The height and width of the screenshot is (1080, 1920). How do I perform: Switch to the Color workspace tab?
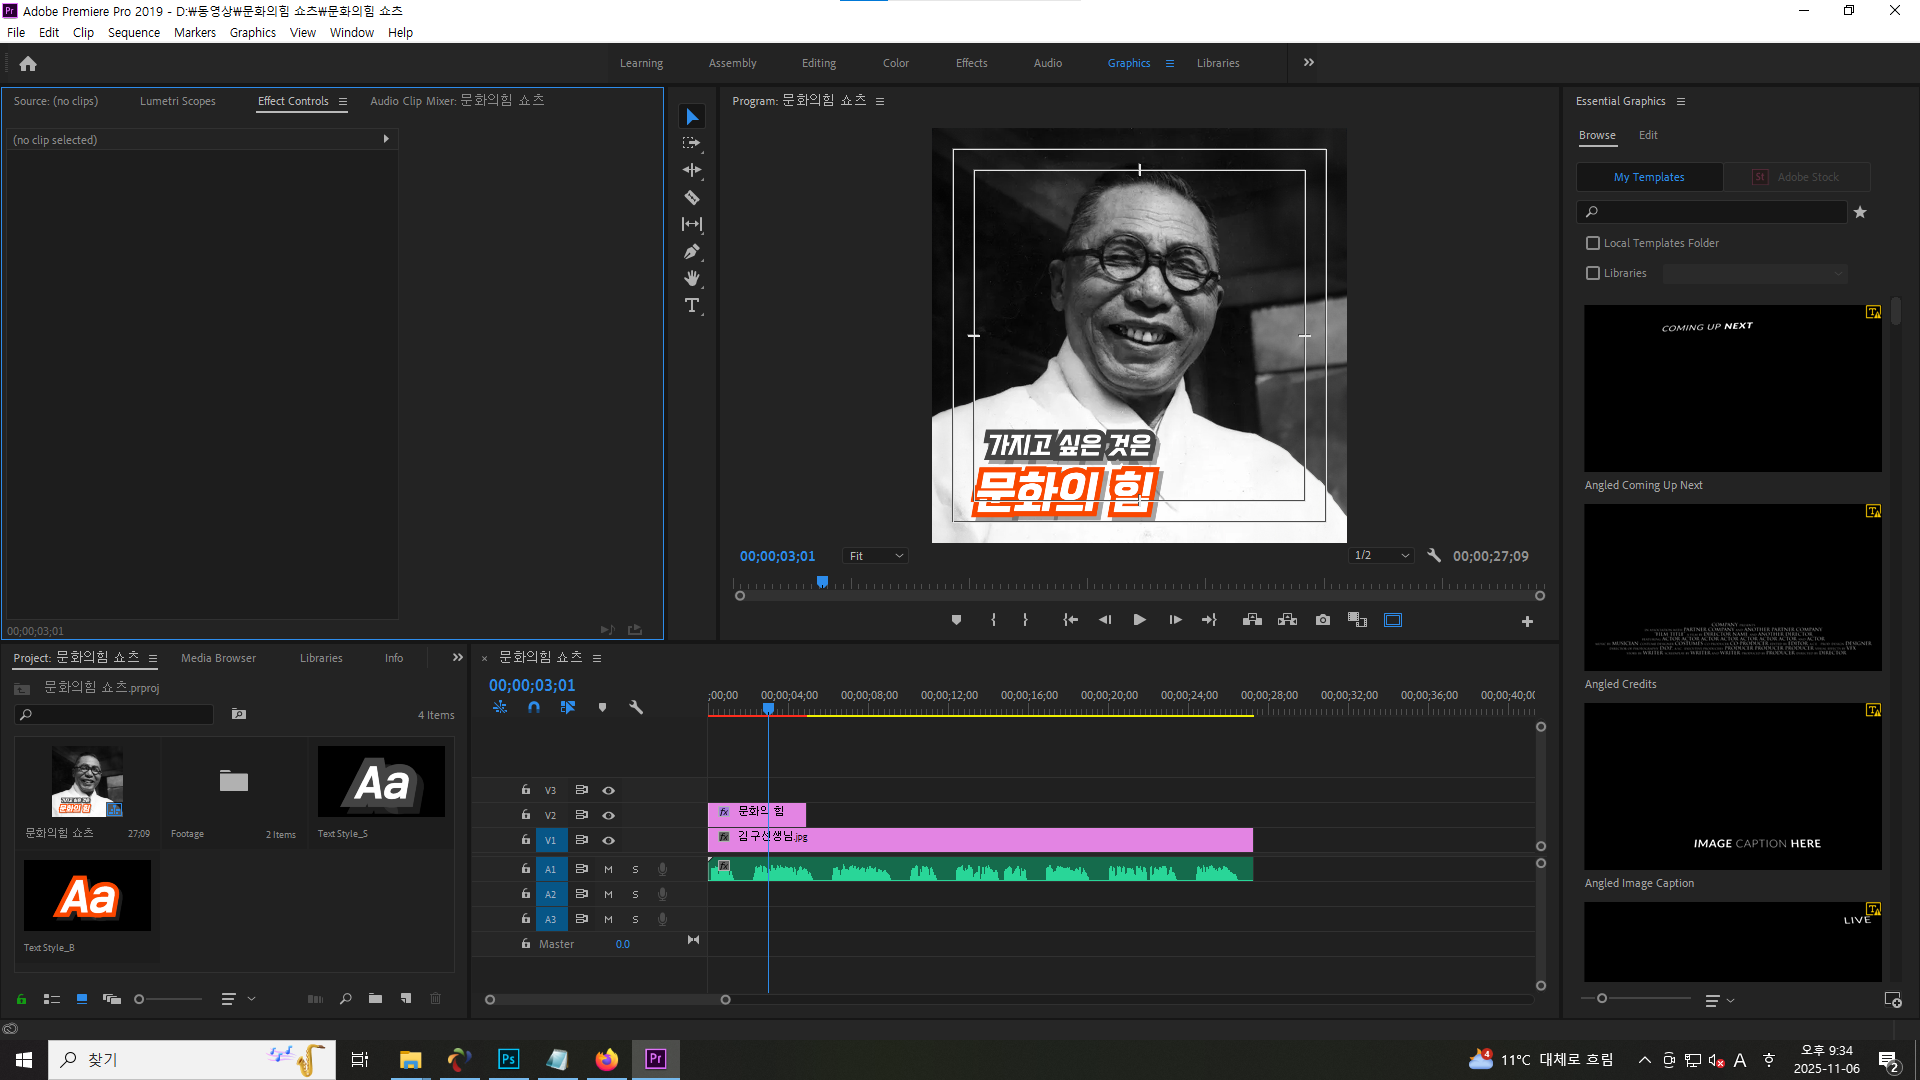[x=895, y=63]
